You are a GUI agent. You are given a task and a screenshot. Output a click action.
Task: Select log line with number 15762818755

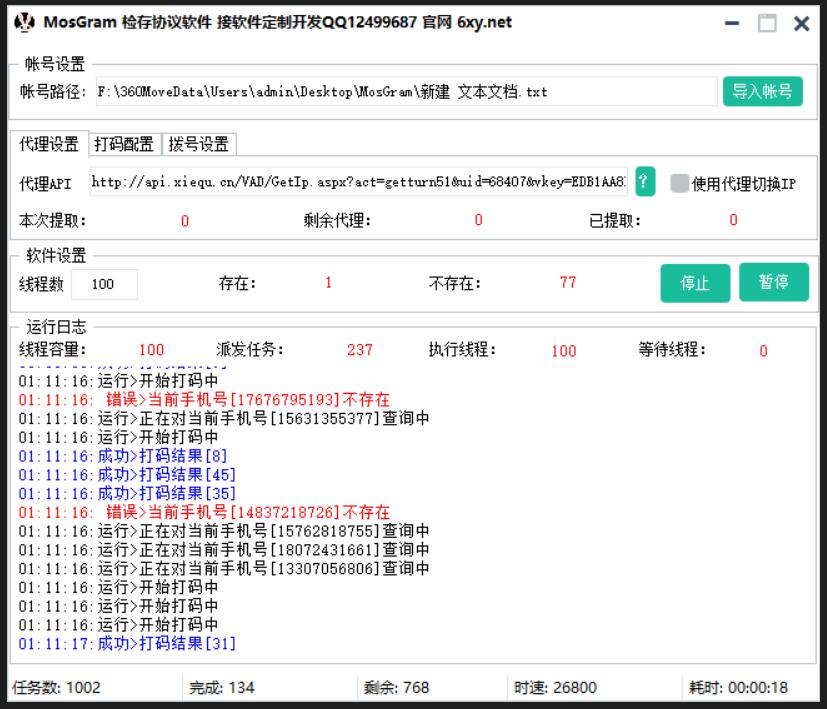tap(224, 531)
